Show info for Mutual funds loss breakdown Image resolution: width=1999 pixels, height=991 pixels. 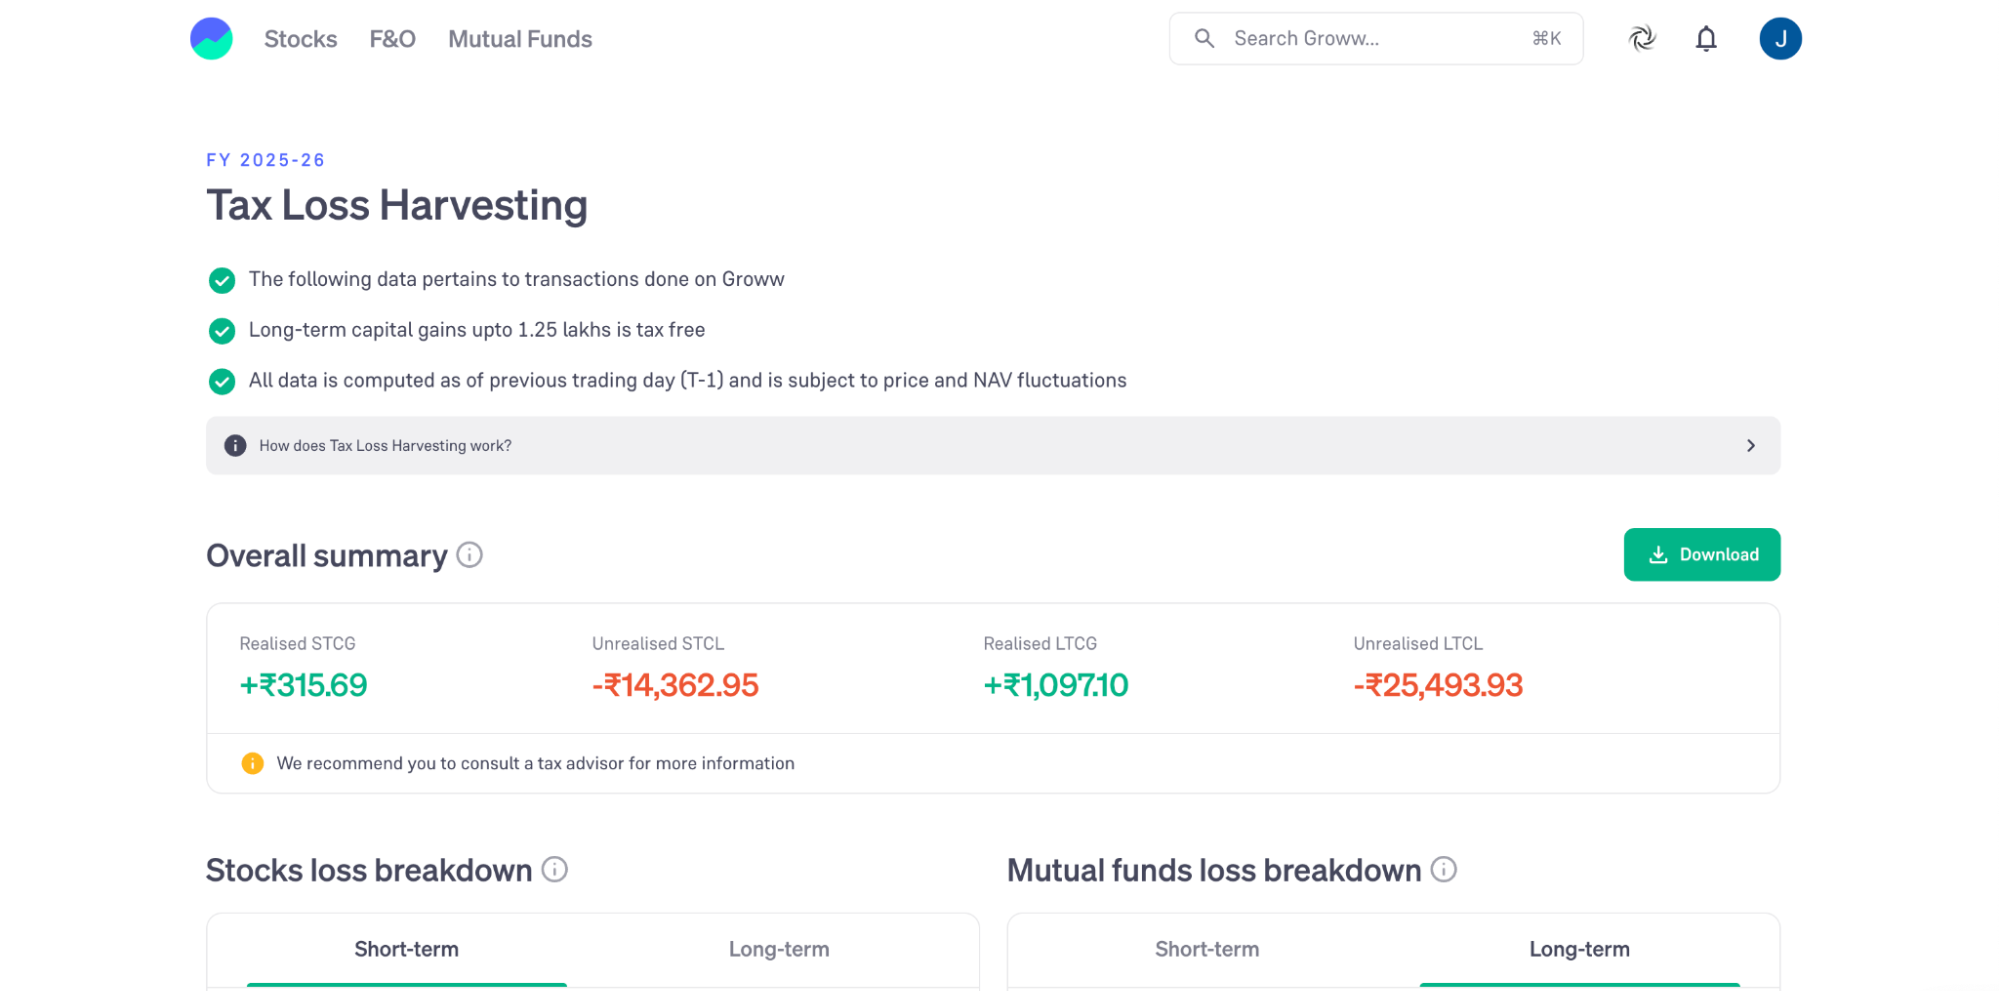click(x=1443, y=870)
